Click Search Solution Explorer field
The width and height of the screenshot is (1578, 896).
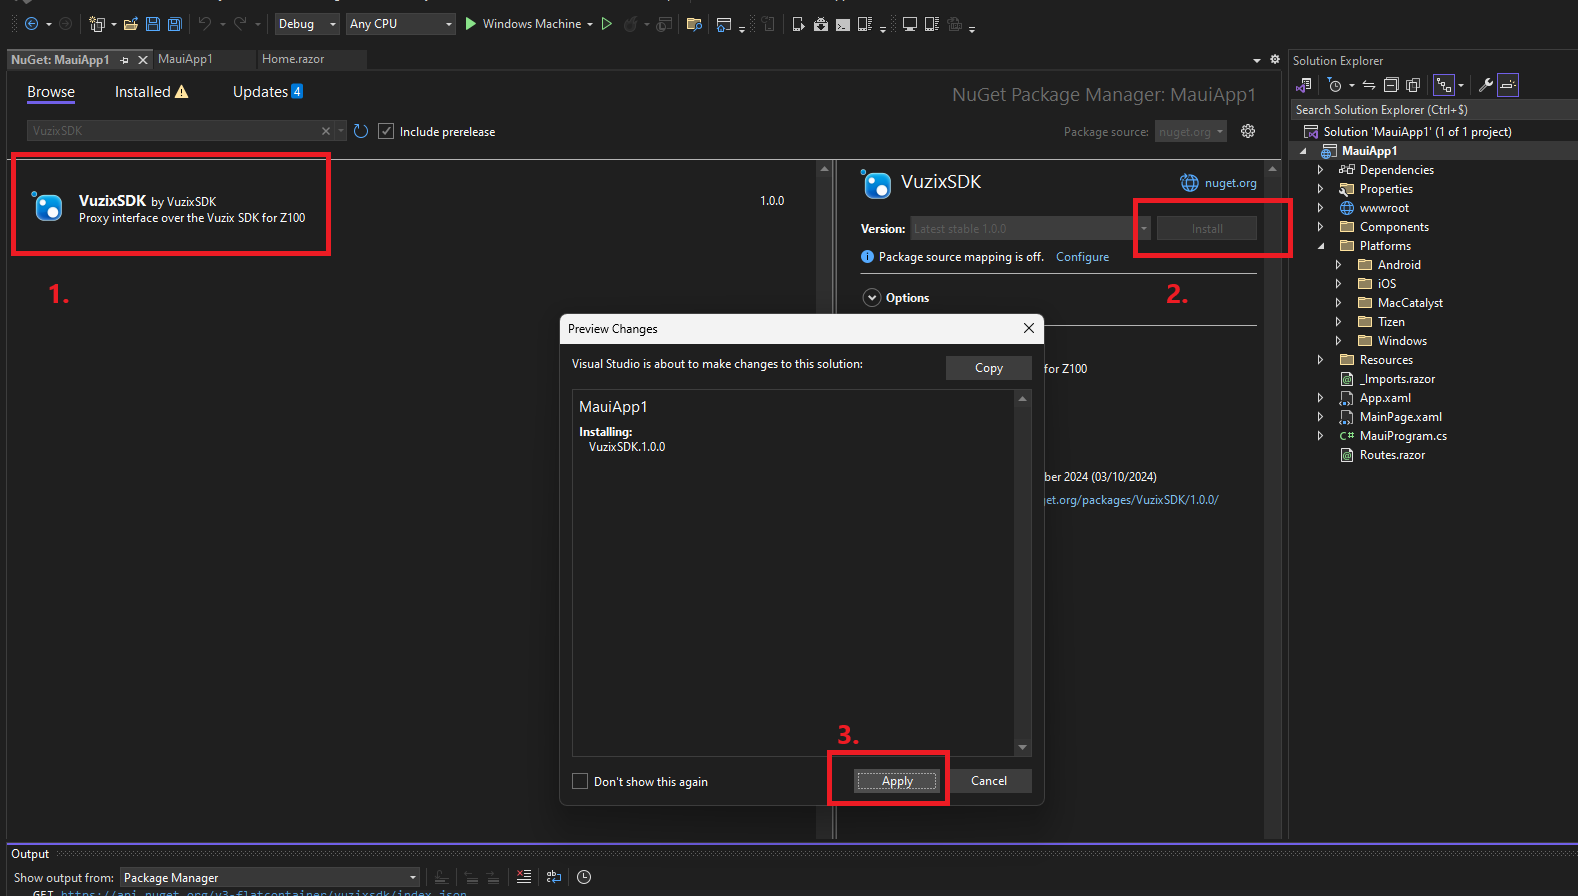tap(1433, 110)
